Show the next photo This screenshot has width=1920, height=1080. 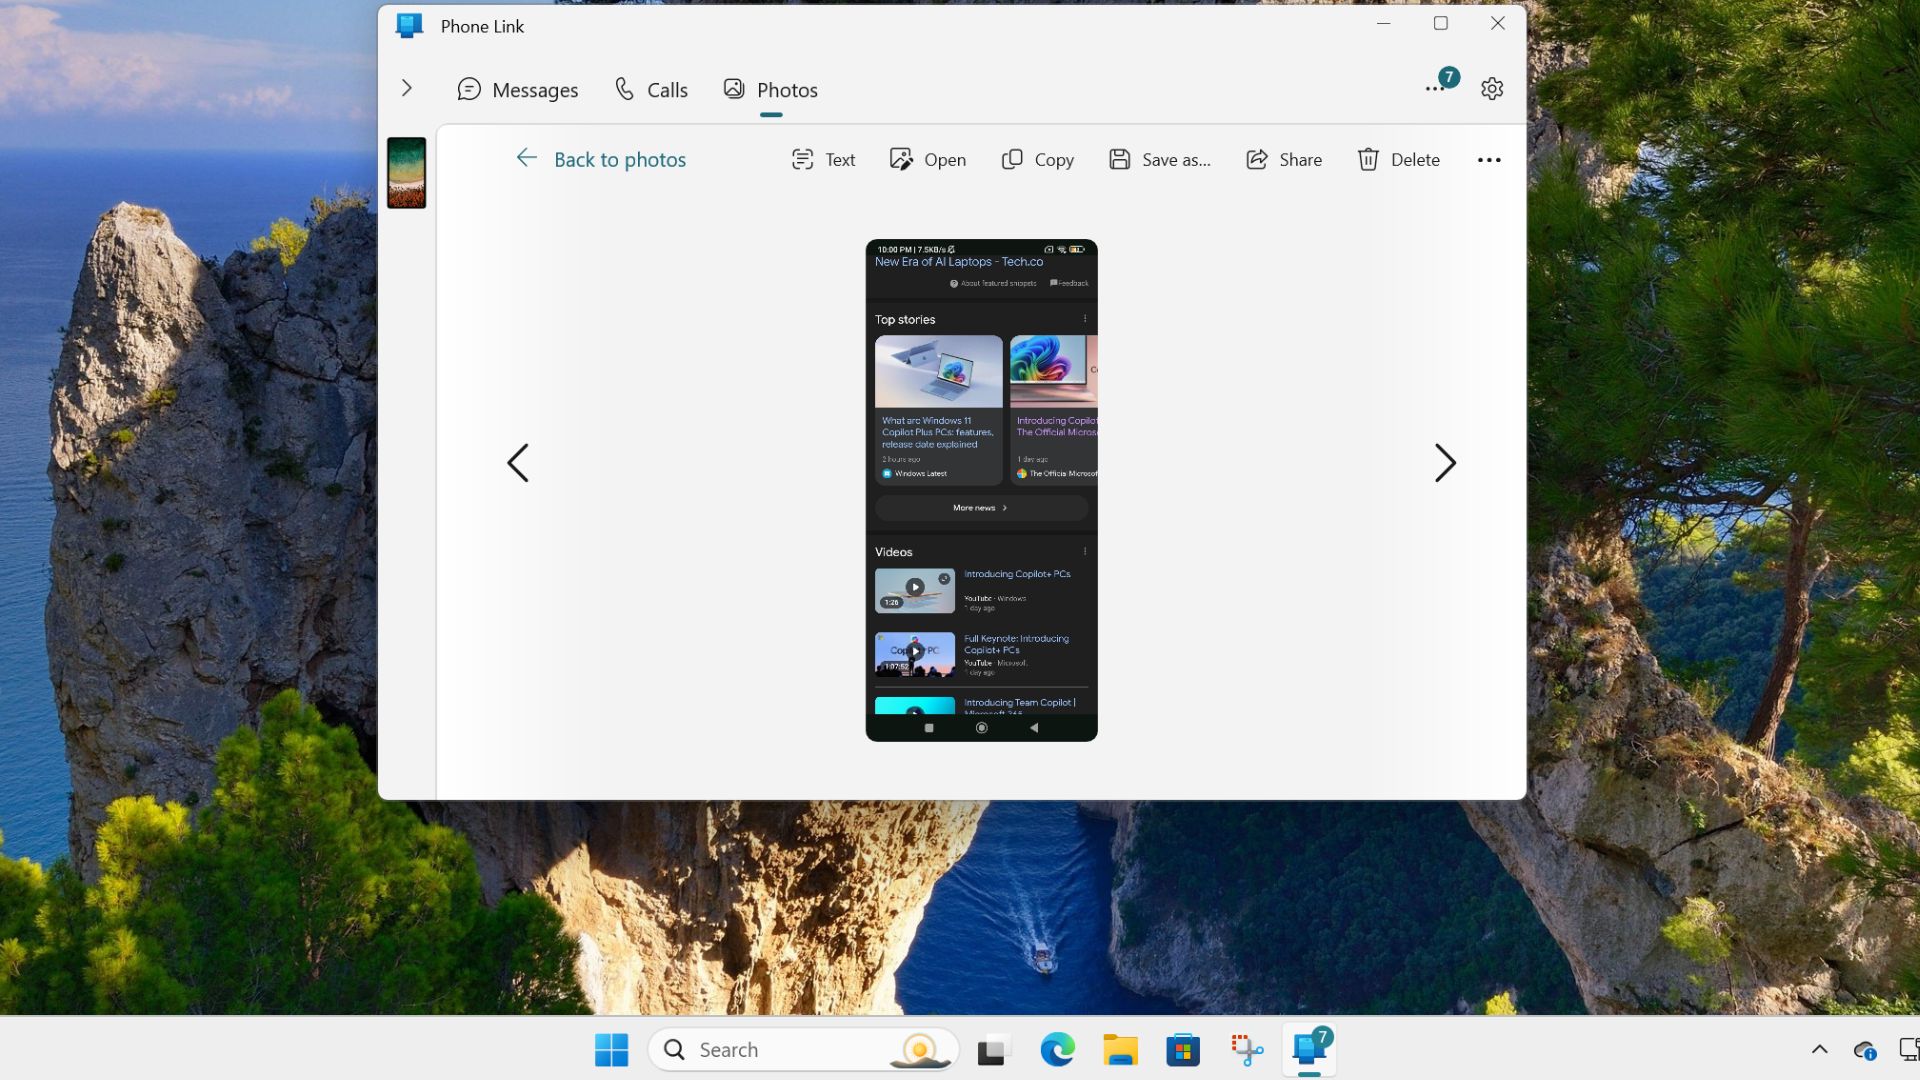coord(1445,463)
